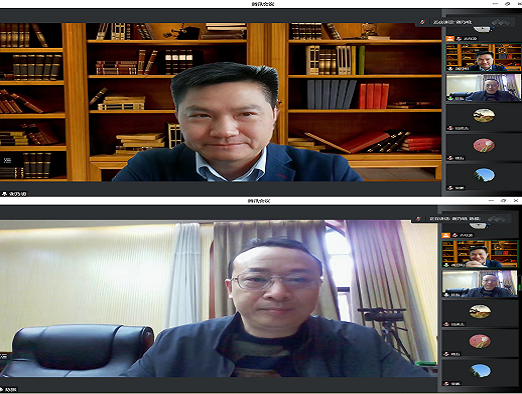Viewport: 522px width, 394px height.
Task: Click muted mic under tulip avatar, top window
Action: point(450,158)
